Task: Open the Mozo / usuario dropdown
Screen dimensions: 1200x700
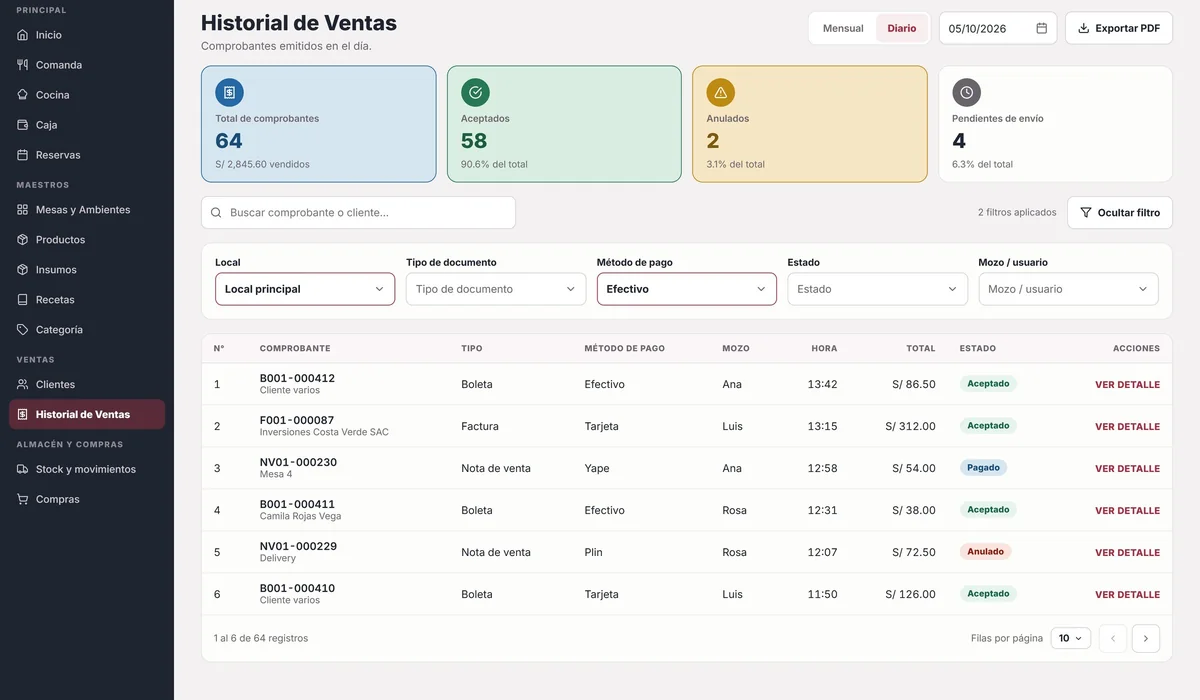Action: pos(1068,289)
